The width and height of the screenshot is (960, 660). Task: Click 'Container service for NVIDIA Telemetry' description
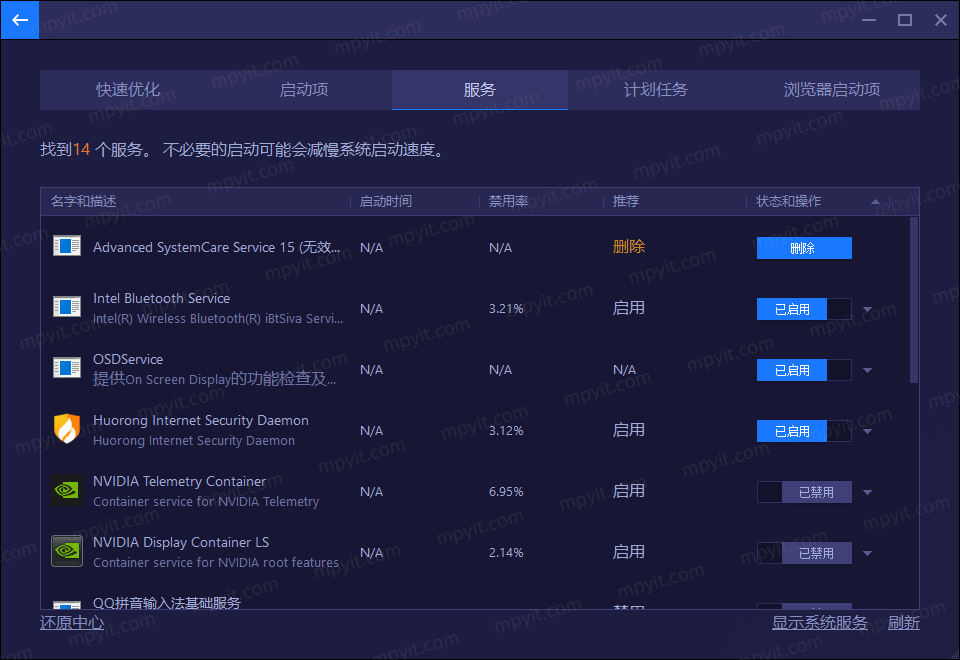206,501
